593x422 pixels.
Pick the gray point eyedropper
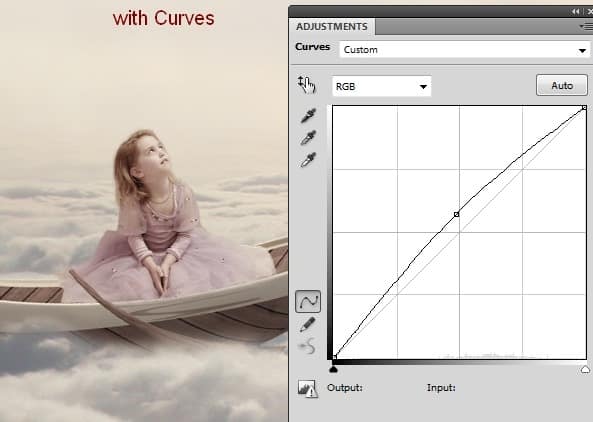click(x=308, y=138)
